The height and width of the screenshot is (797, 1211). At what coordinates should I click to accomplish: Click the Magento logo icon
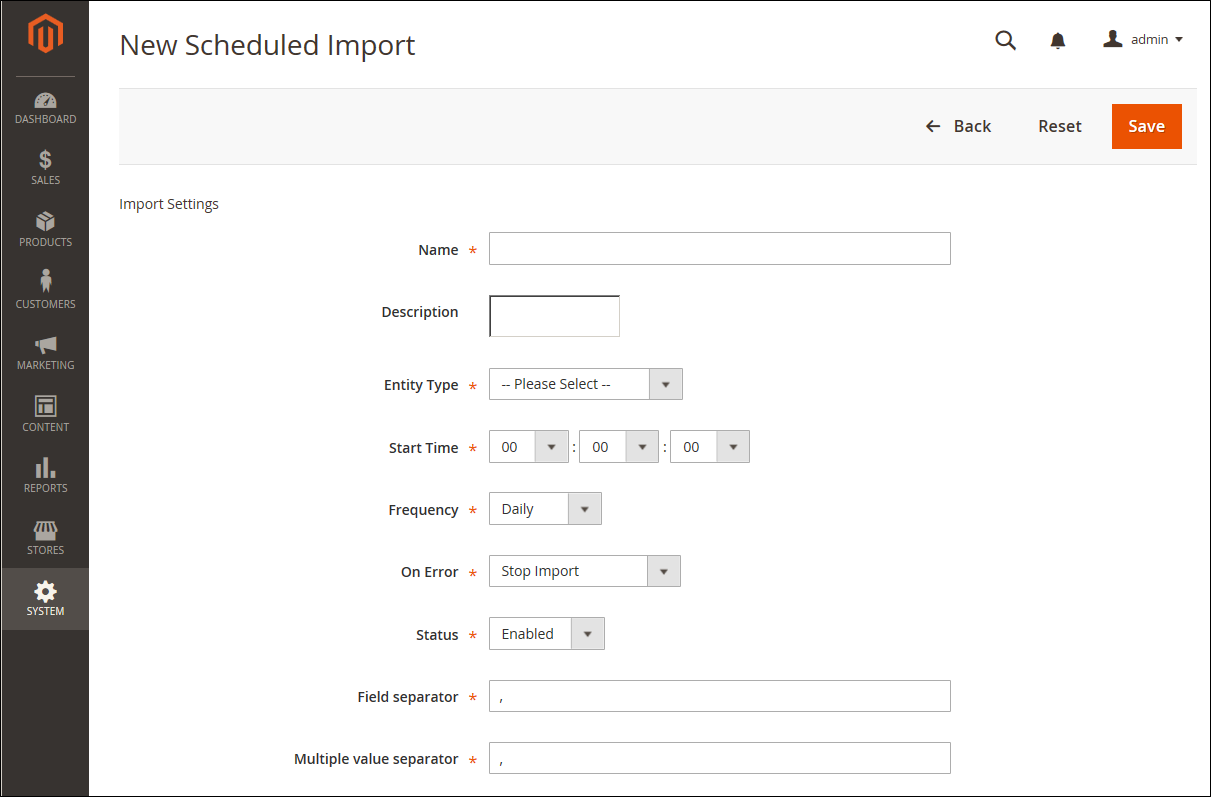click(45, 35)
